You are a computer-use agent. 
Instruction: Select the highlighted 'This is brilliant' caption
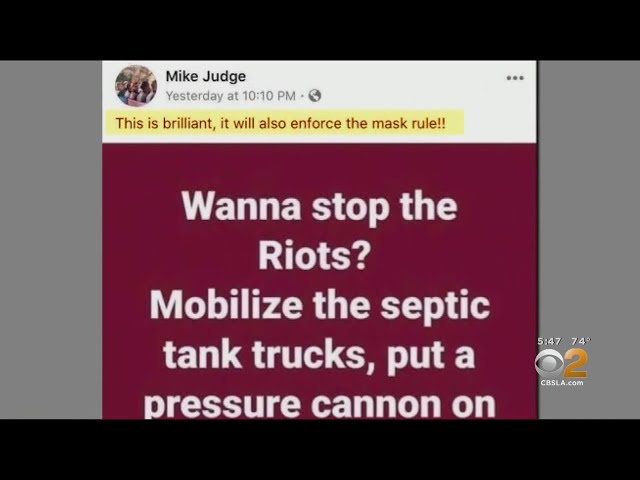coord(280,123)
